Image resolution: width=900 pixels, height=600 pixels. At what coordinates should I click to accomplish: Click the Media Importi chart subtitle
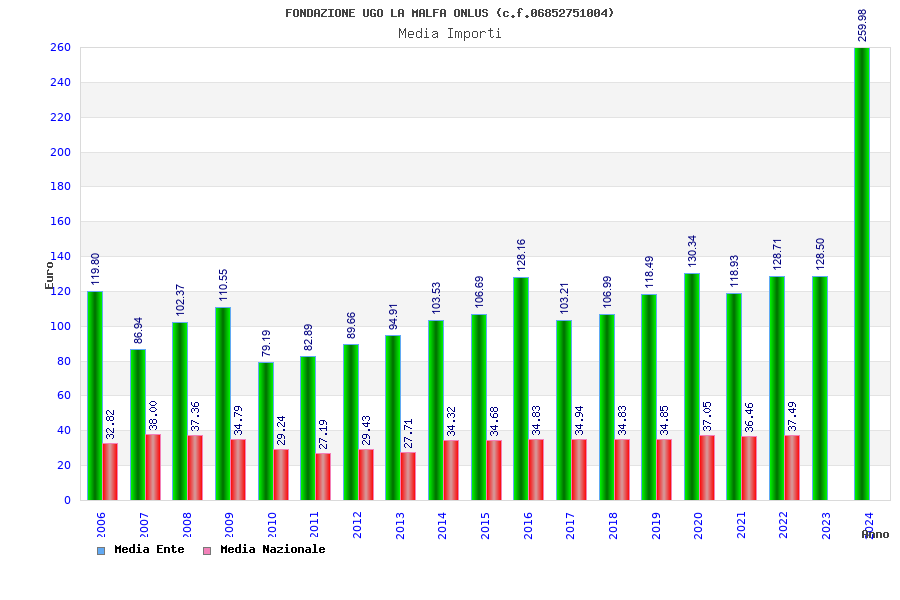450,33
